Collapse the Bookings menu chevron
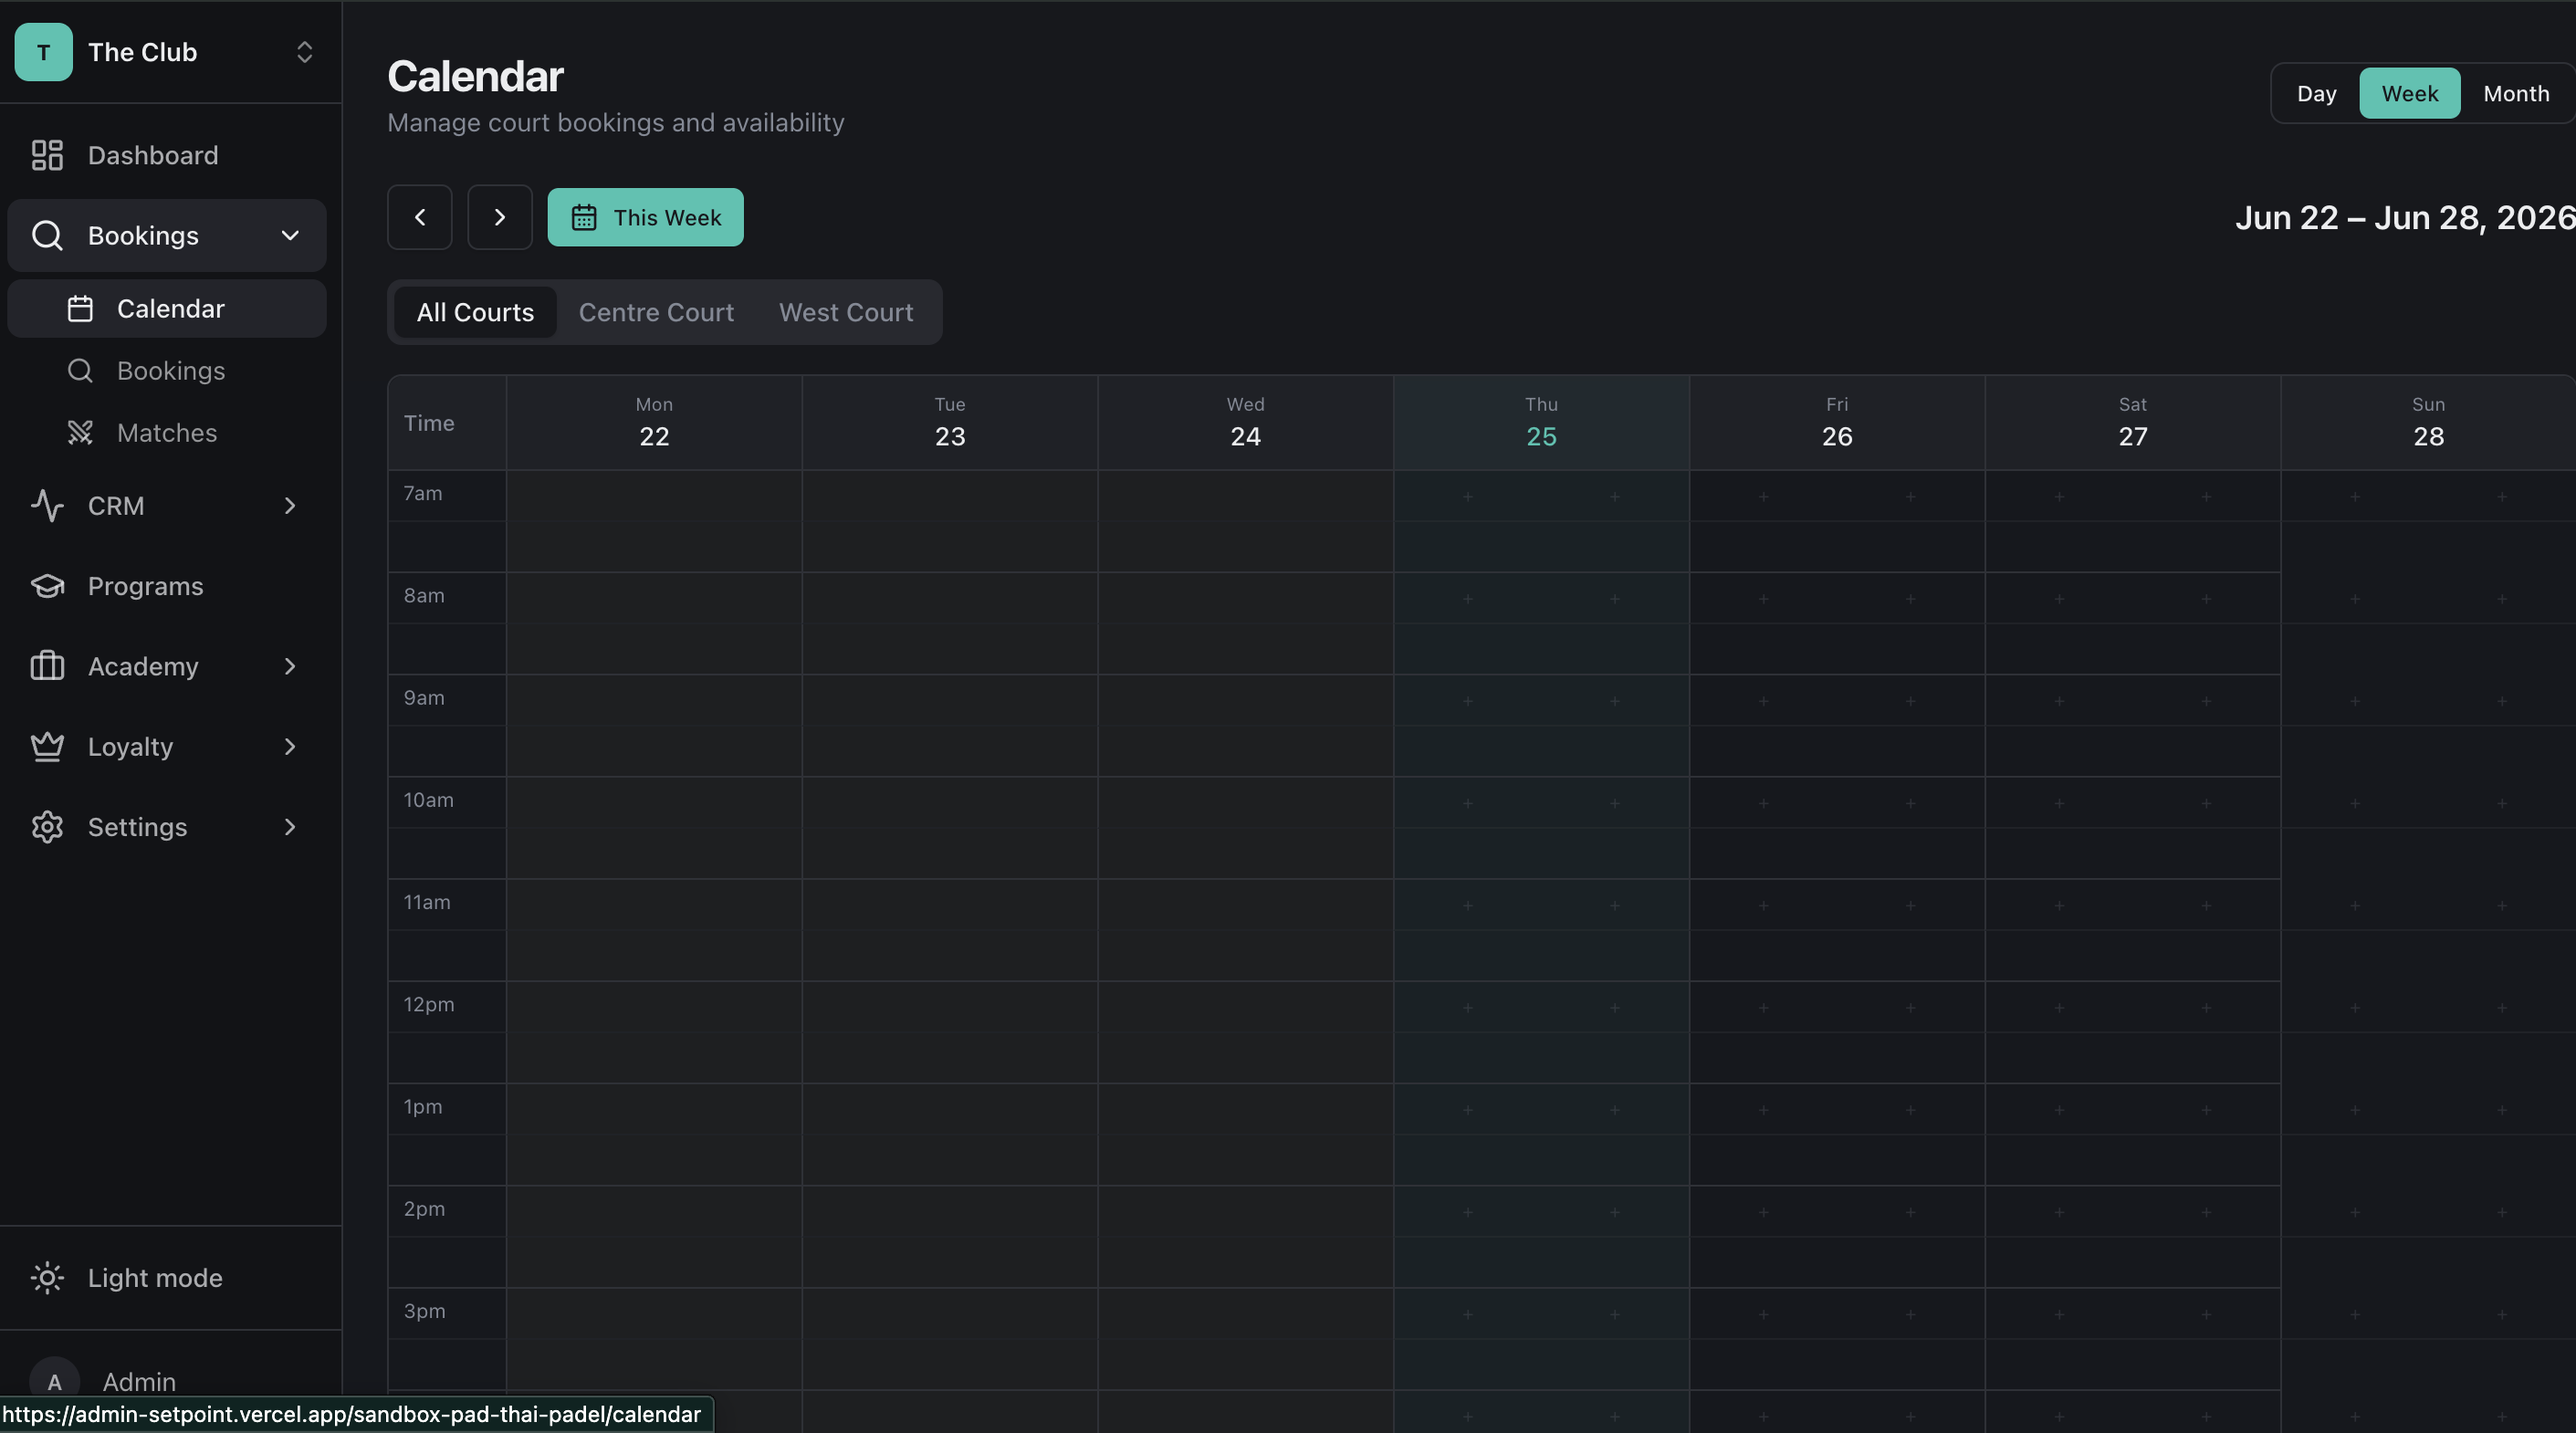2576x1433 pixels. (290, 236)
